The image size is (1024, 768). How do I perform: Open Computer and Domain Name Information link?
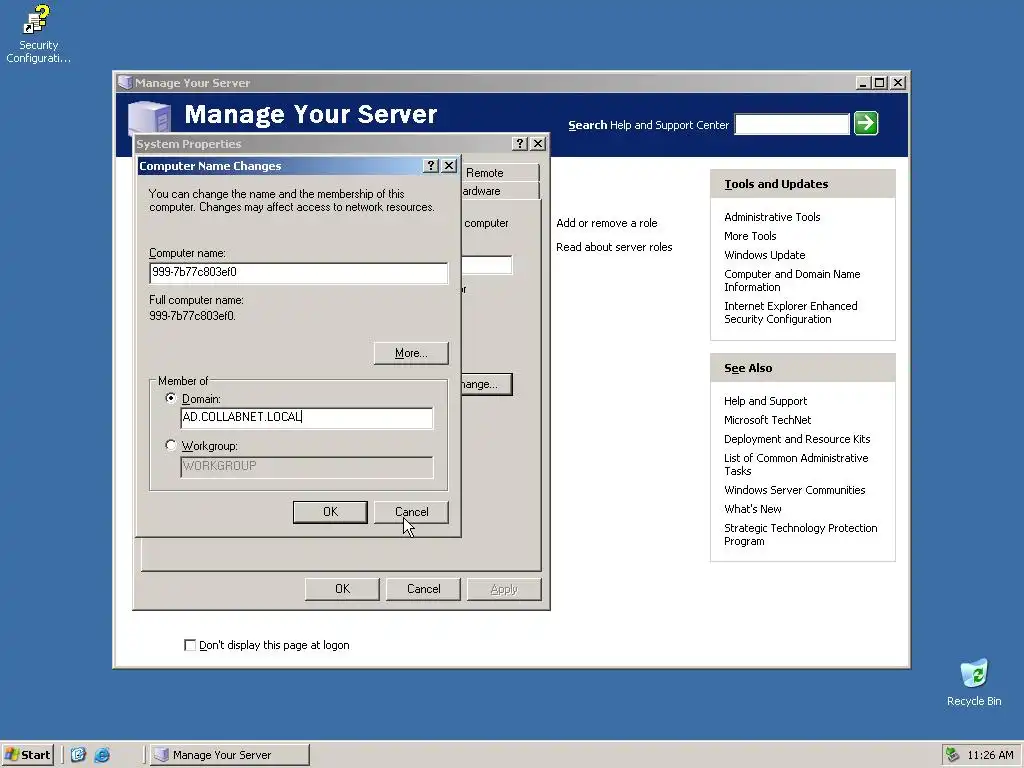(x=792, y=281)
